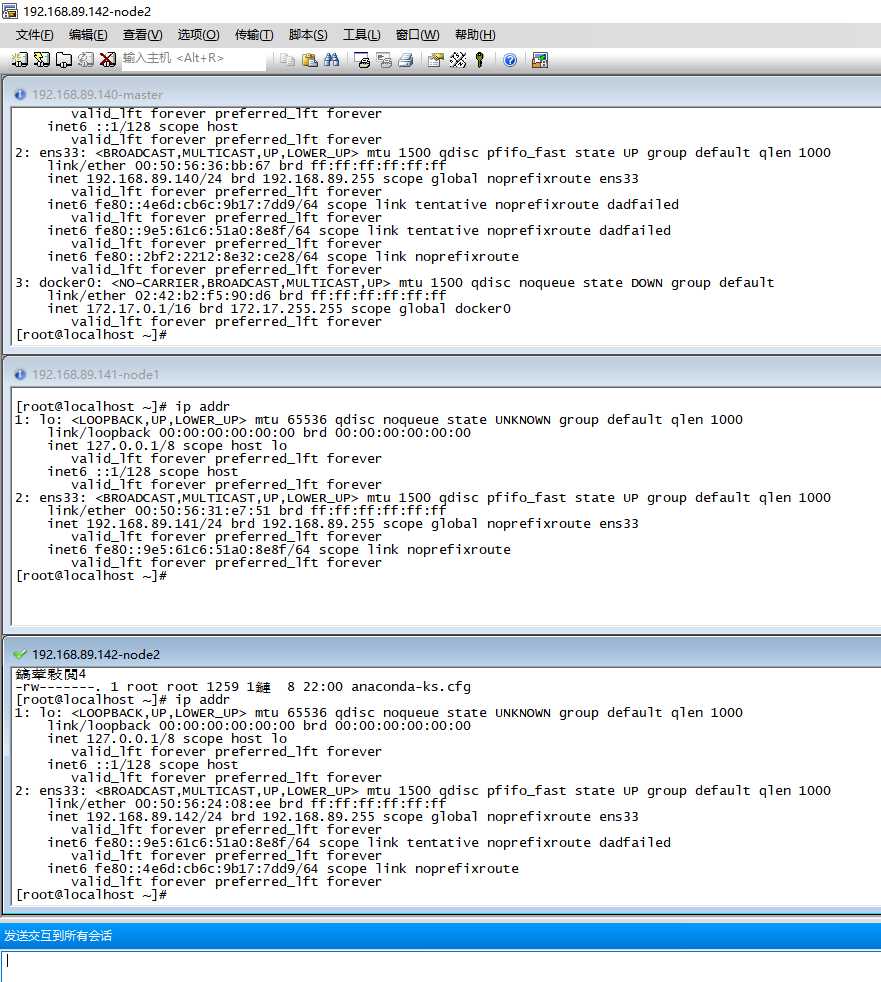Open the 查看(V) menu

(143, 34)
